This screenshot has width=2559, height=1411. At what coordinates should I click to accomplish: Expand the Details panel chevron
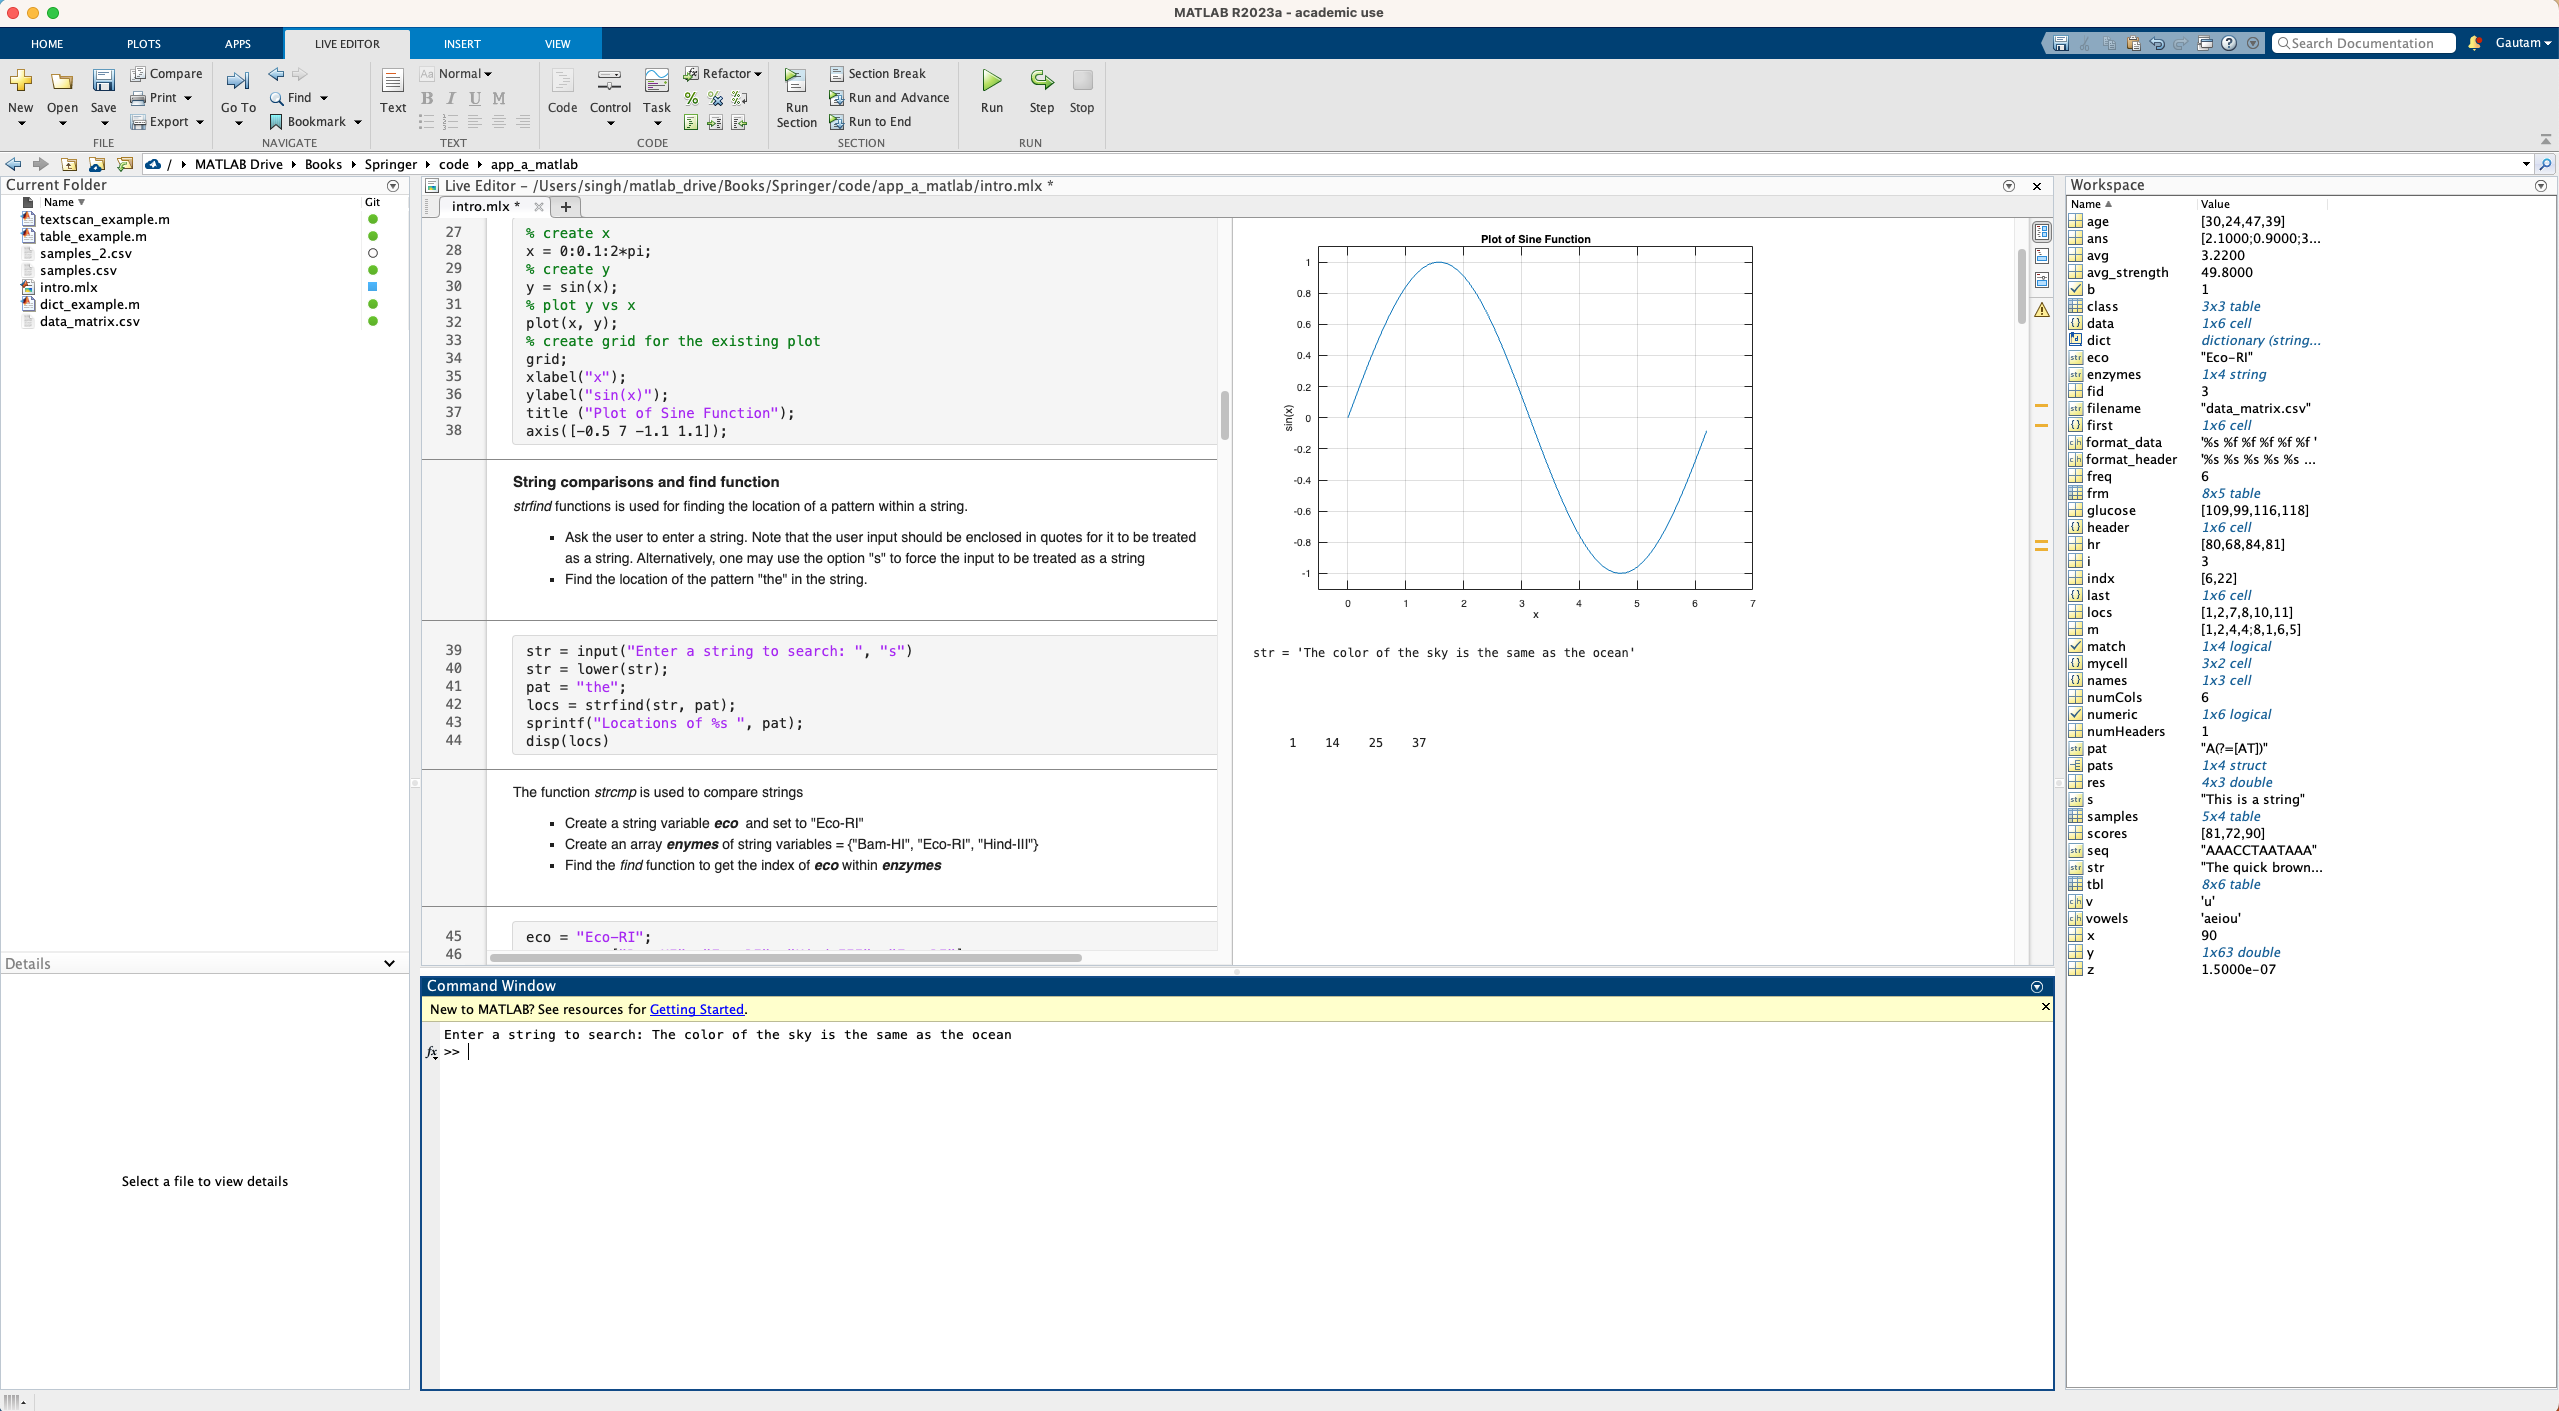click(389, 963)
